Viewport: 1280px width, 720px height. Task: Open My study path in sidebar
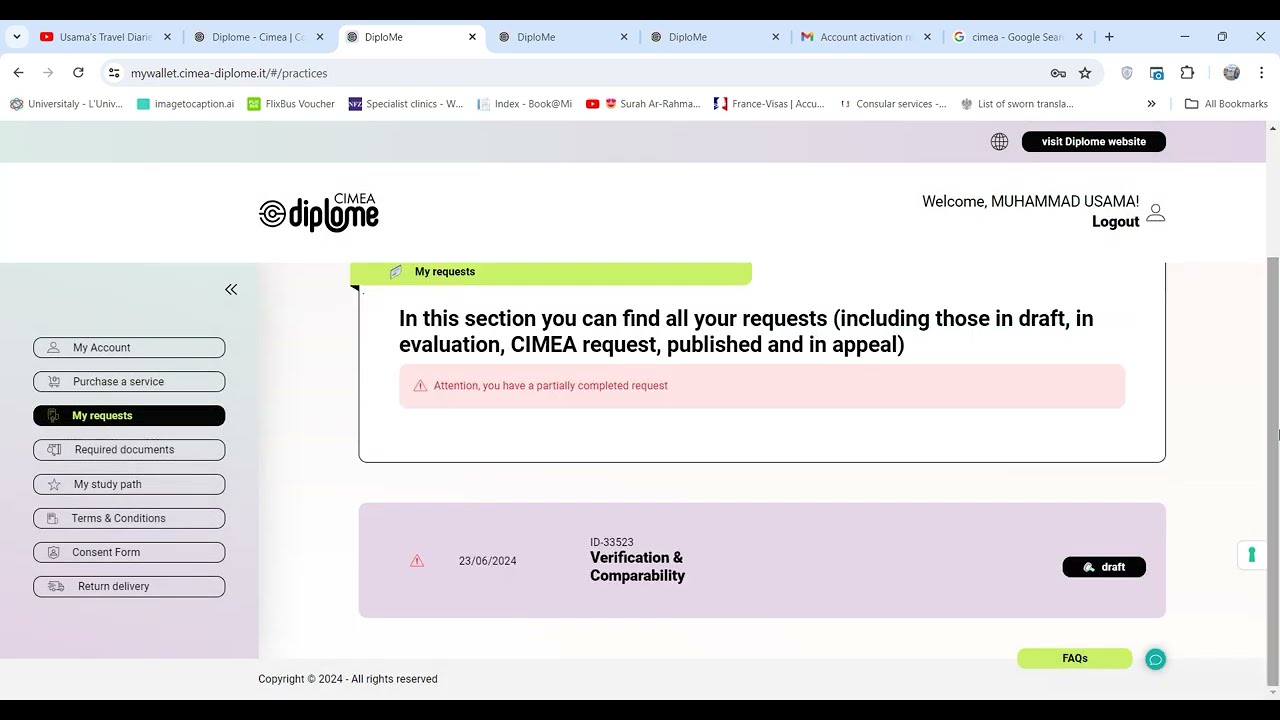click(129, 484)
